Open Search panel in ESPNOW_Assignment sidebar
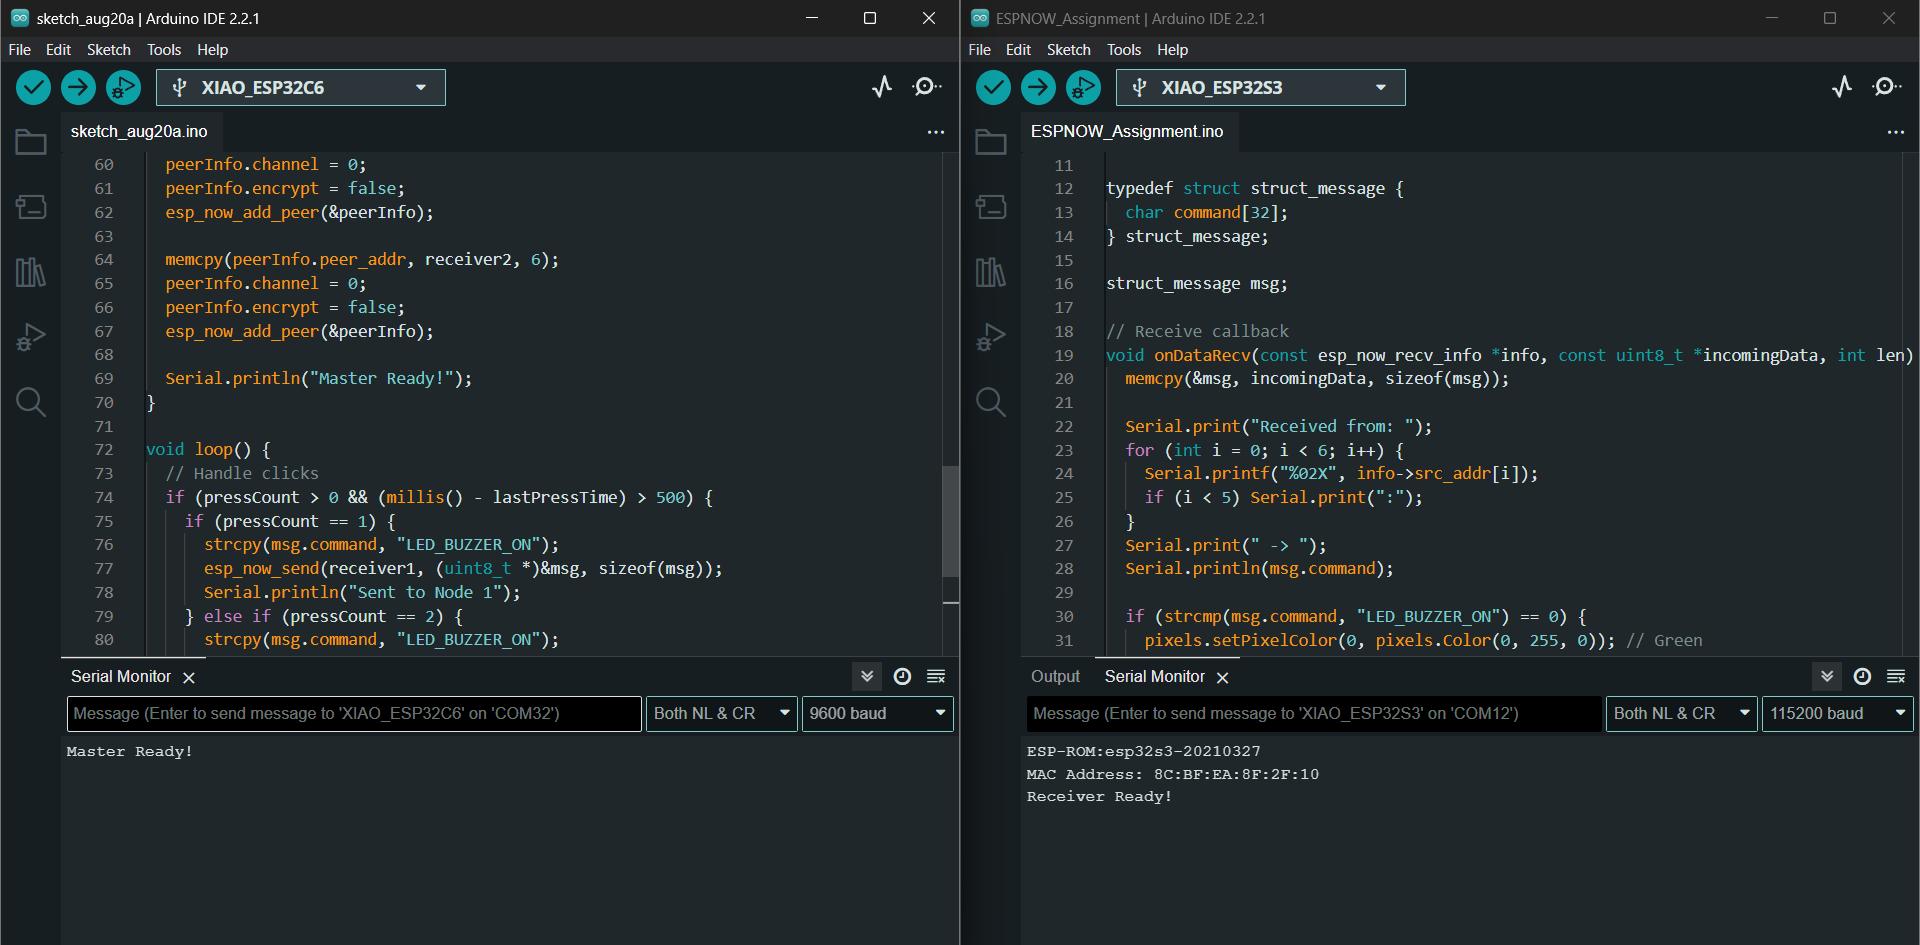 (991, 402)
